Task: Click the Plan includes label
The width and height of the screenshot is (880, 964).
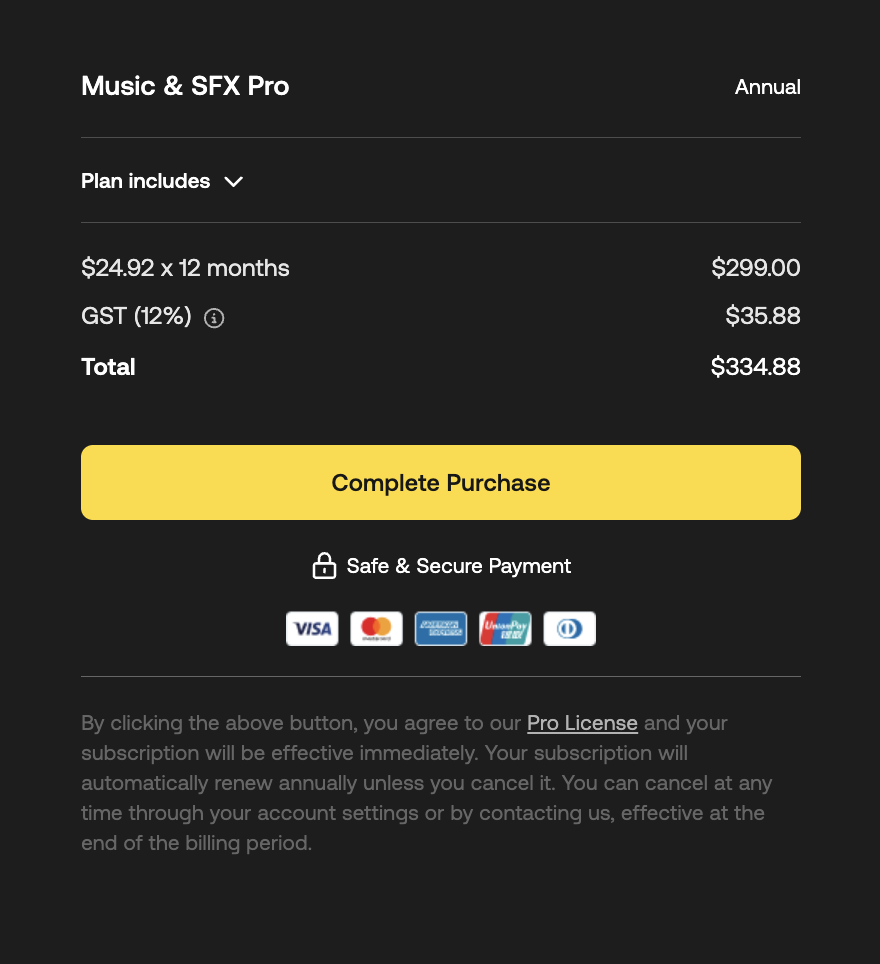Action: [x=146, y=181]
